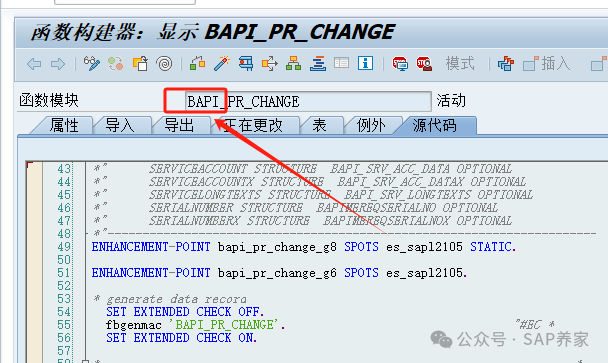Switch Display/Change mode via glasses-pencil icon

tap(92, 64)
